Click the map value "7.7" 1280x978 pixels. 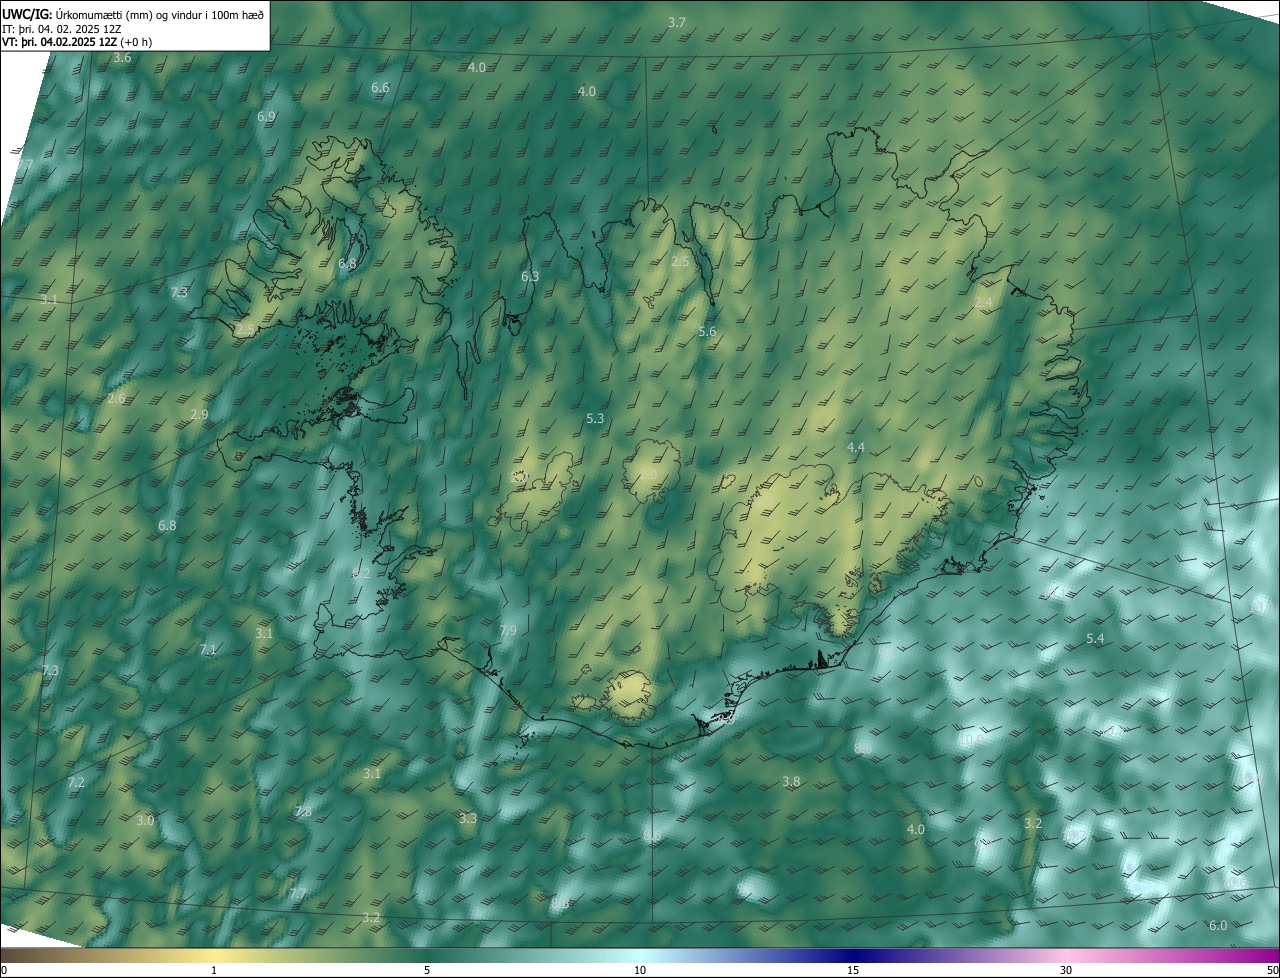tap(298, 894)
